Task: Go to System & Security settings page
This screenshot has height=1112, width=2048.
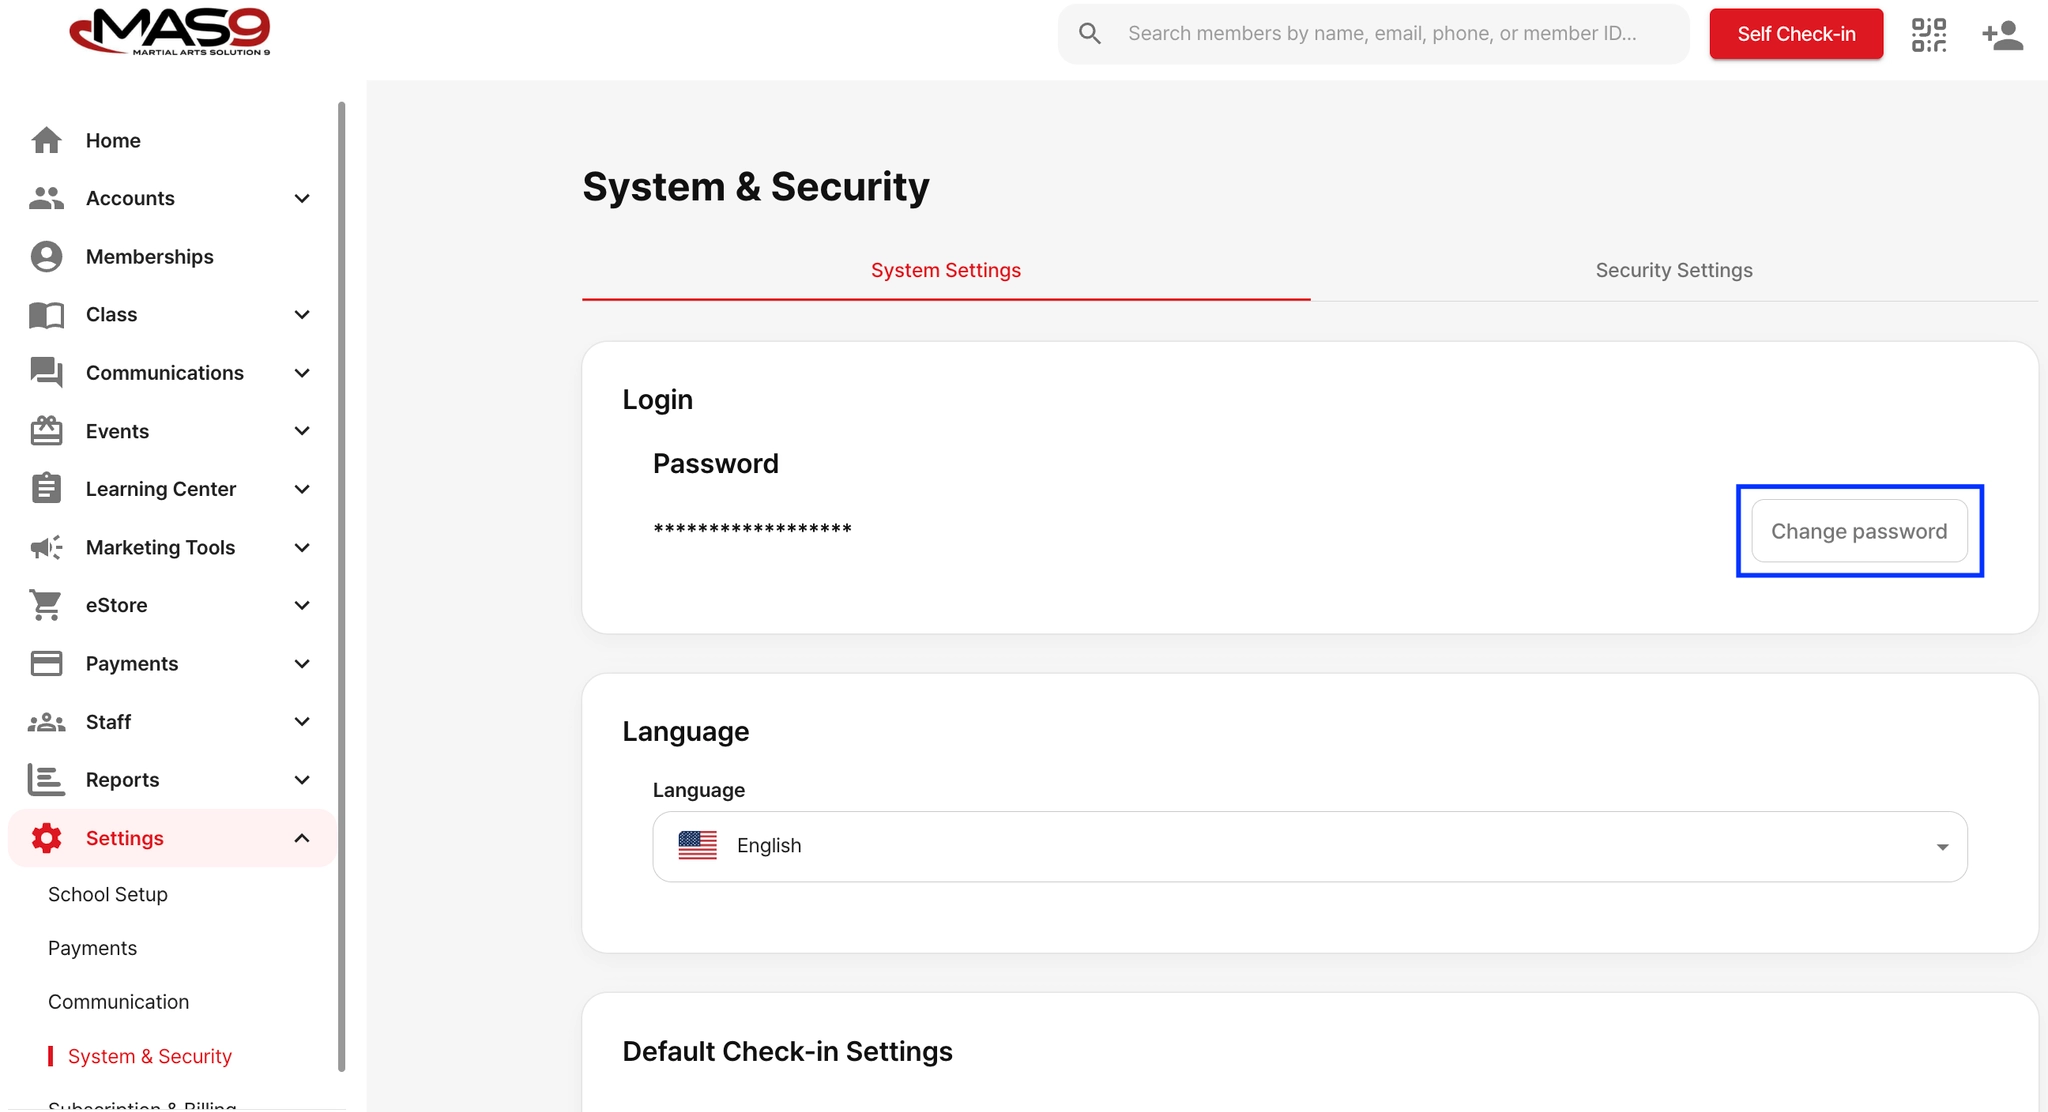Action: pyautogui.click(x=149, y=1056)
